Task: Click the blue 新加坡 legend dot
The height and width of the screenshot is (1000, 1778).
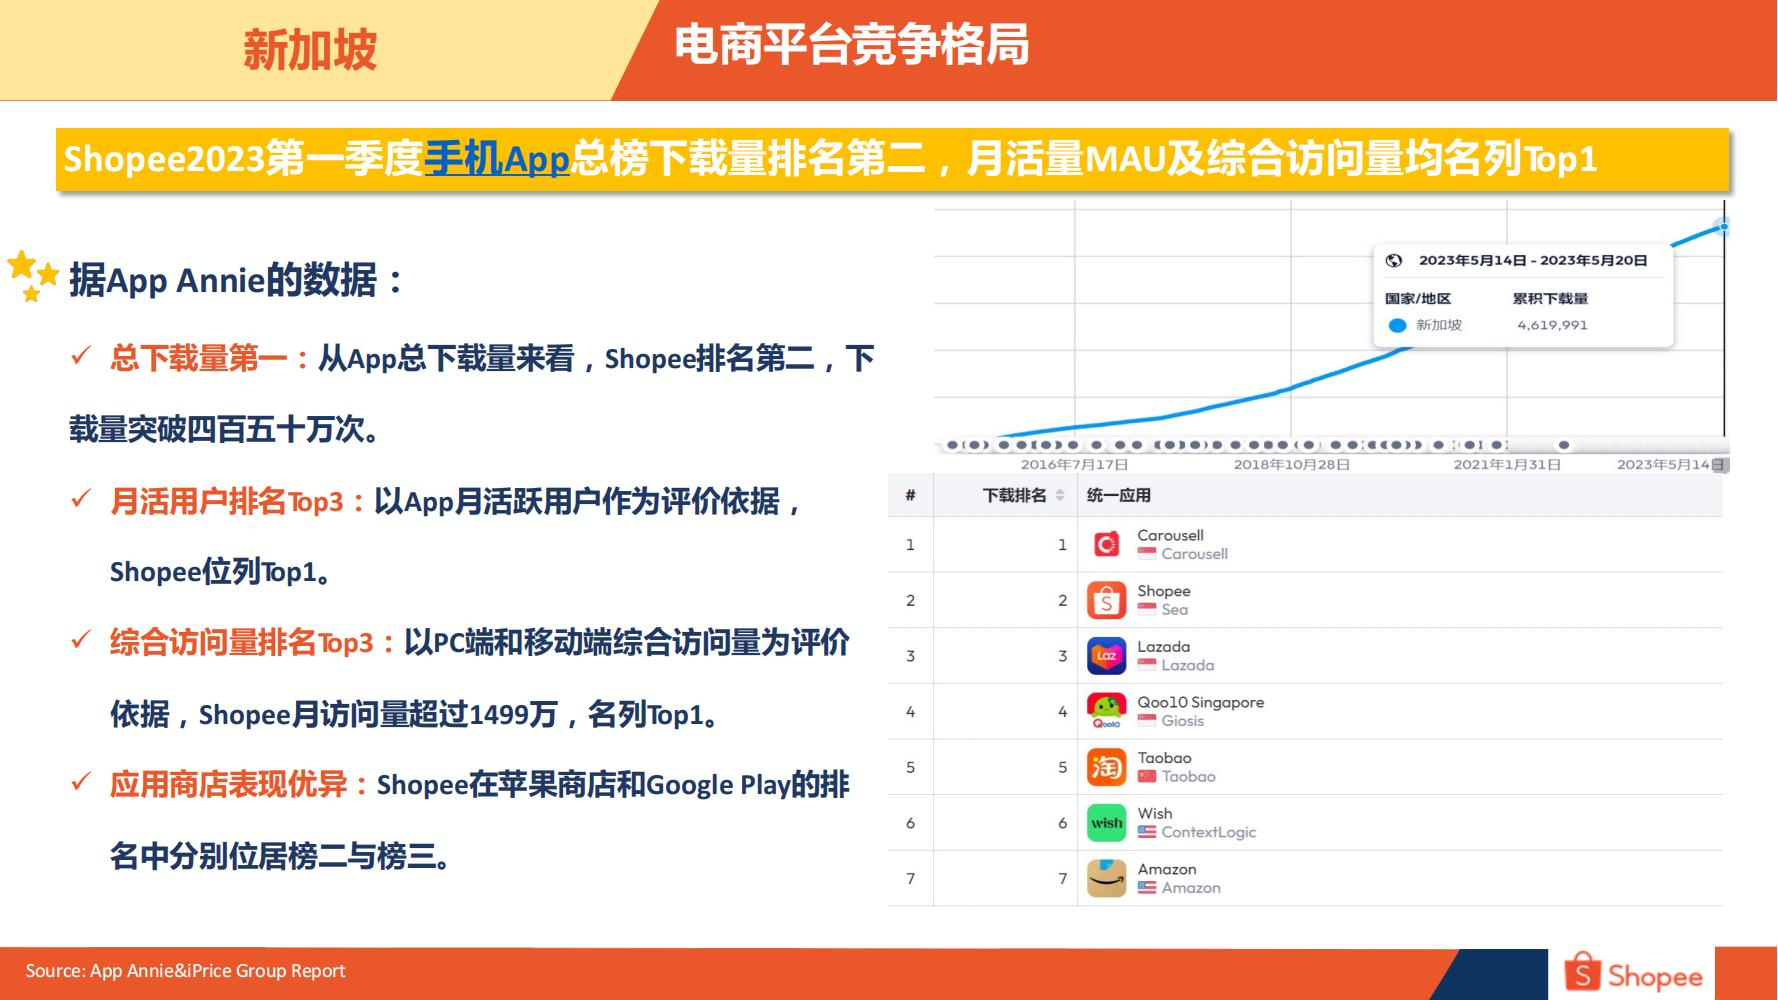Action: coord(1397,325)
